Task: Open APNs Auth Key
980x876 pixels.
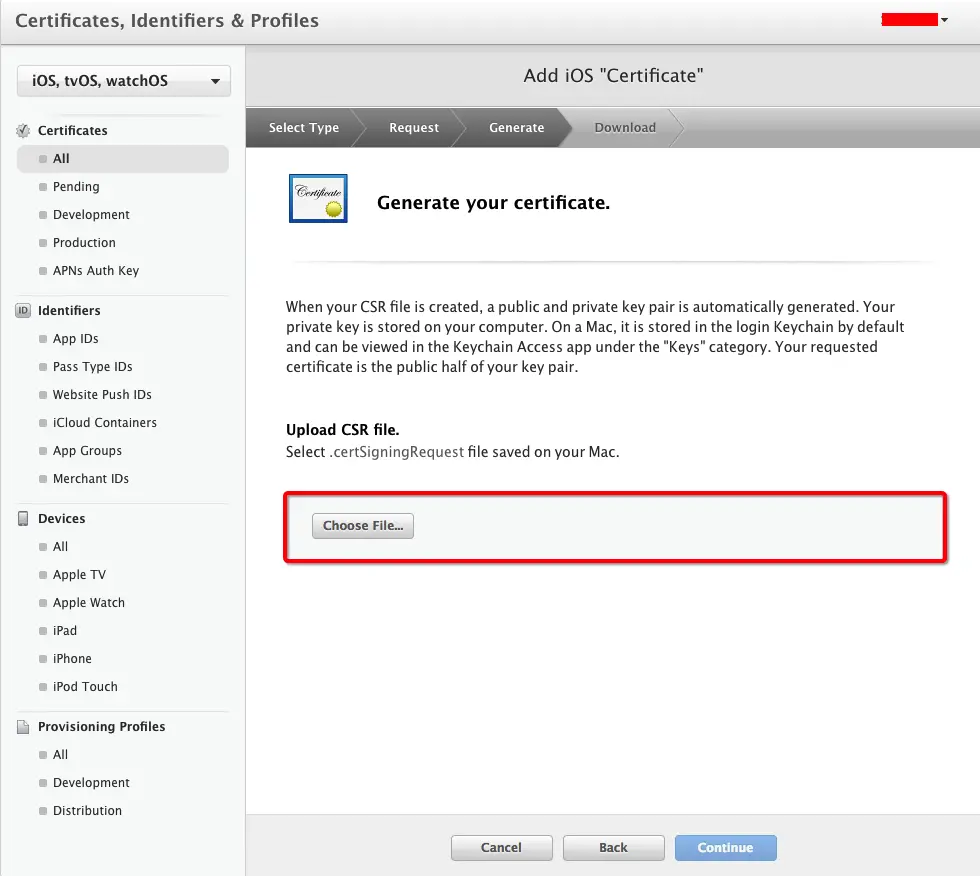Action: tap(96, 271)
